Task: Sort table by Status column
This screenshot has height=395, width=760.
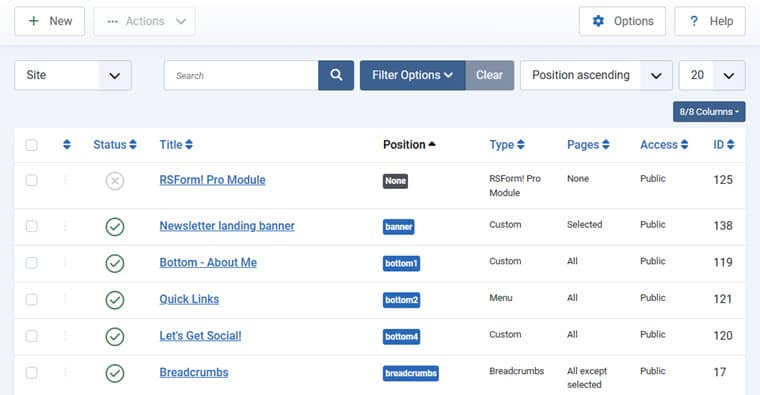Action: pos(115,144)
